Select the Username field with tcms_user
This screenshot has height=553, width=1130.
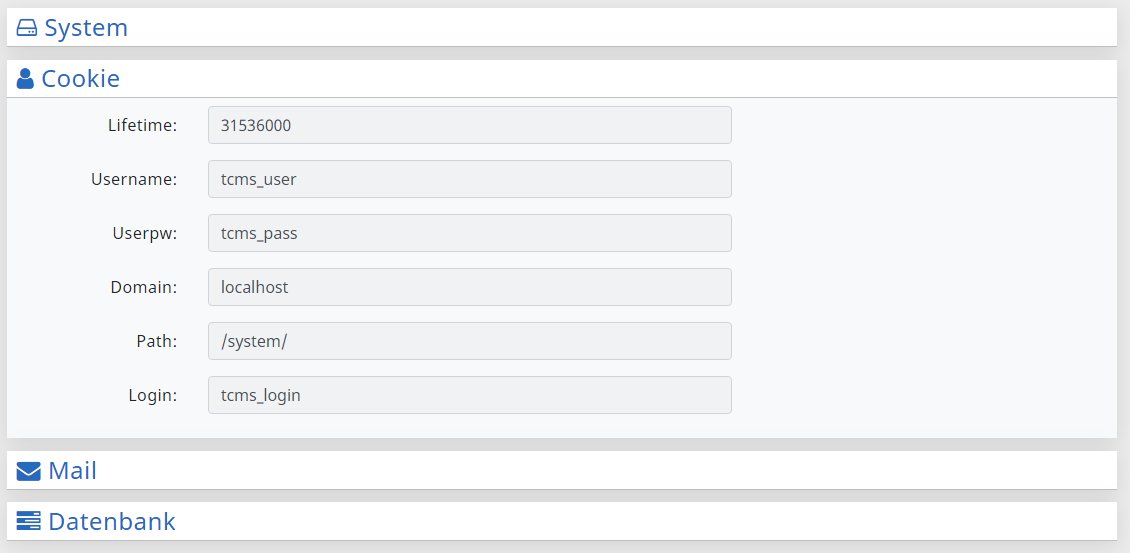[x=470, y=179]
